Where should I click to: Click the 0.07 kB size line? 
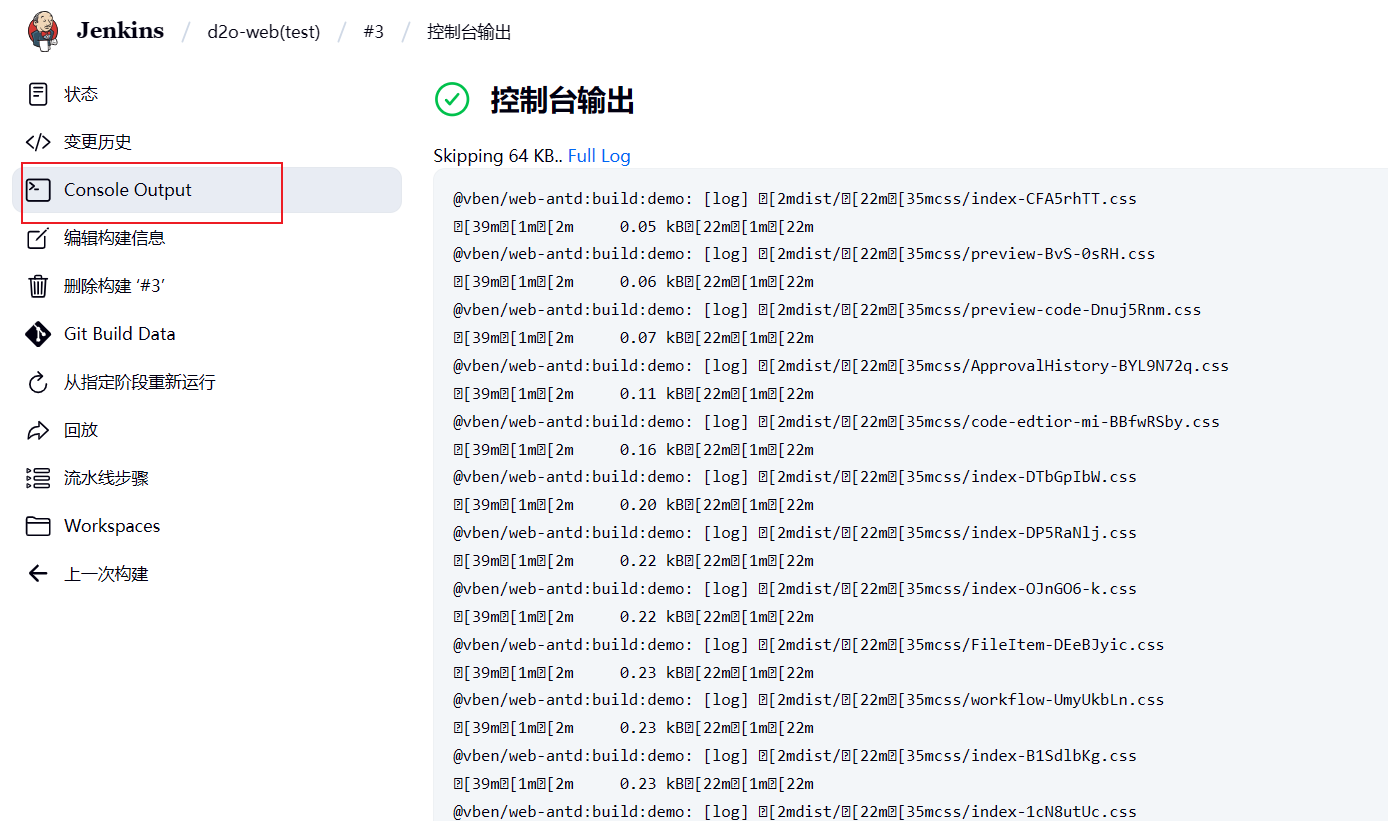634,338
